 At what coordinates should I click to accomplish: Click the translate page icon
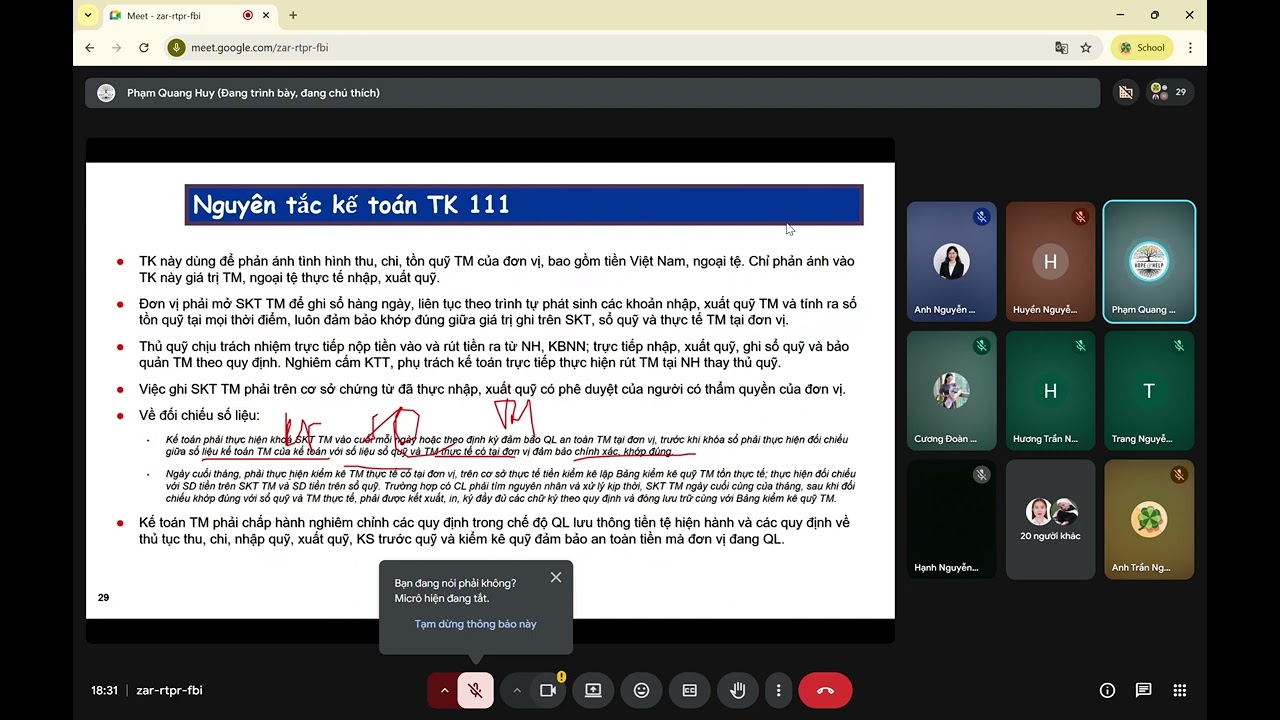[1061, 47]
